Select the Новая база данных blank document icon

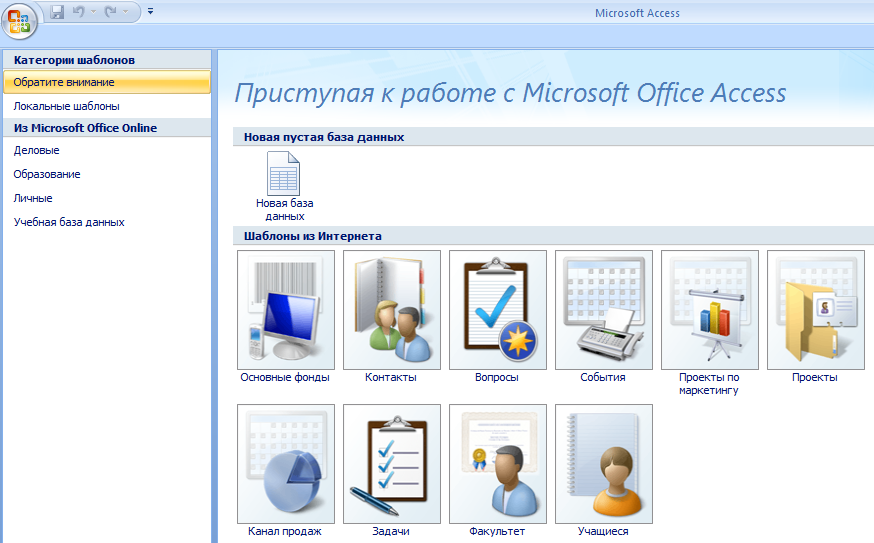coord(284,173)
